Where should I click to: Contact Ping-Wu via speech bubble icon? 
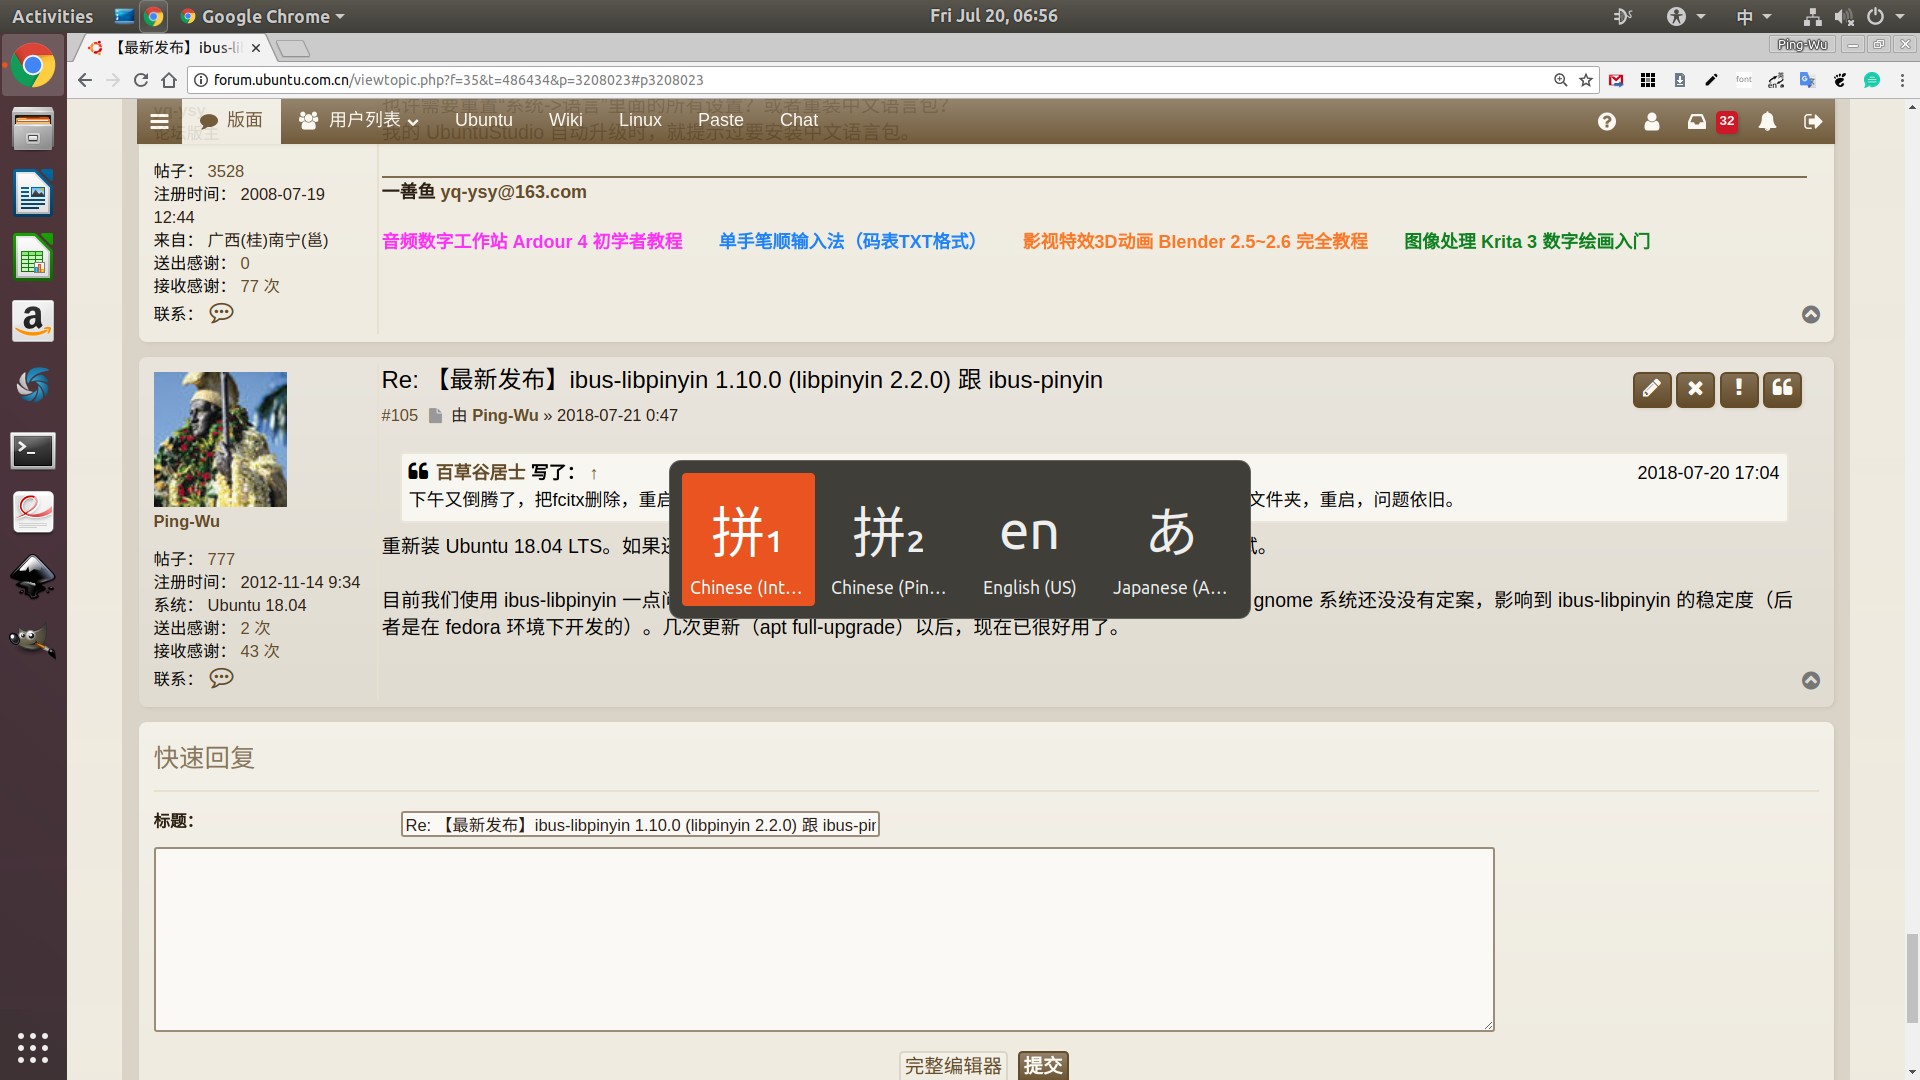[x=221, y=678]
